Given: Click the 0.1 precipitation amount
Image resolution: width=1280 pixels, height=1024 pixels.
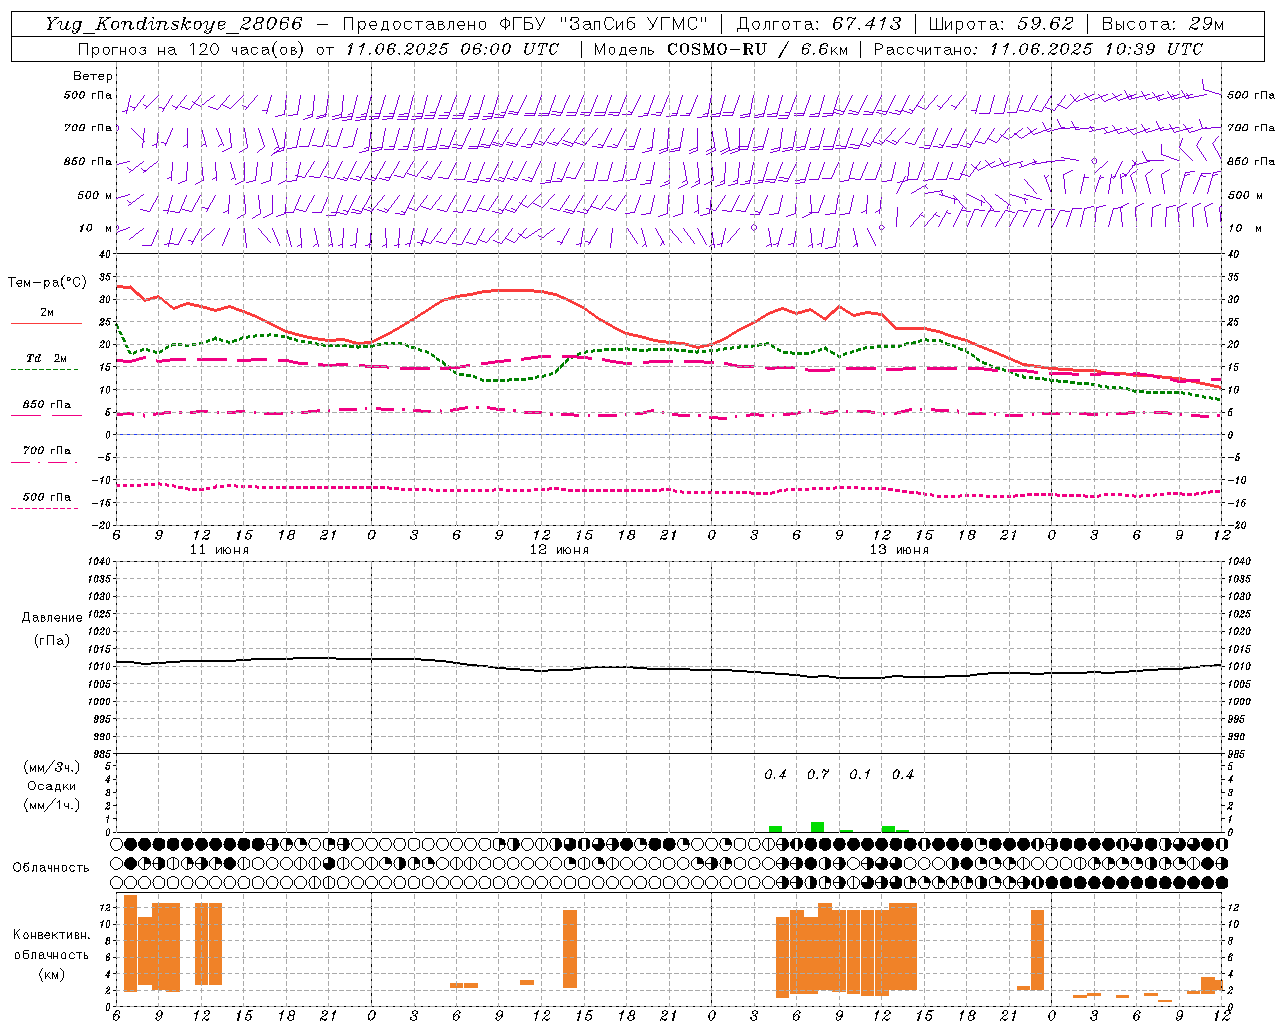Looking at the screenshot, I should pyautogui.click(x=860, y=774).
